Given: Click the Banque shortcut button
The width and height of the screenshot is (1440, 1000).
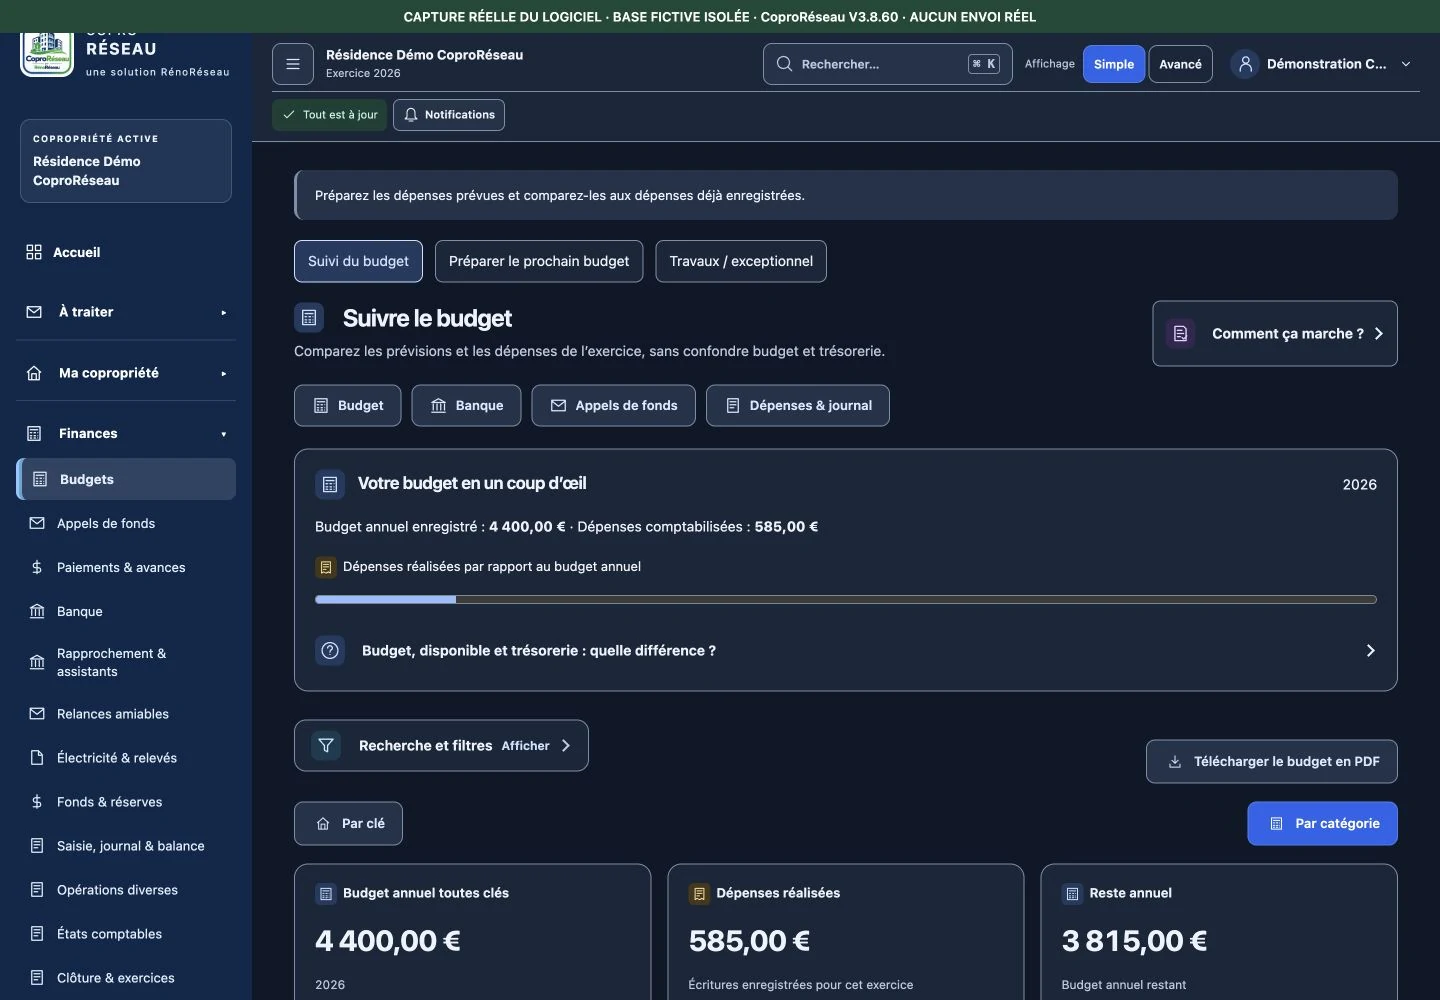Looking at the screenshot, I should pos(466,406).
